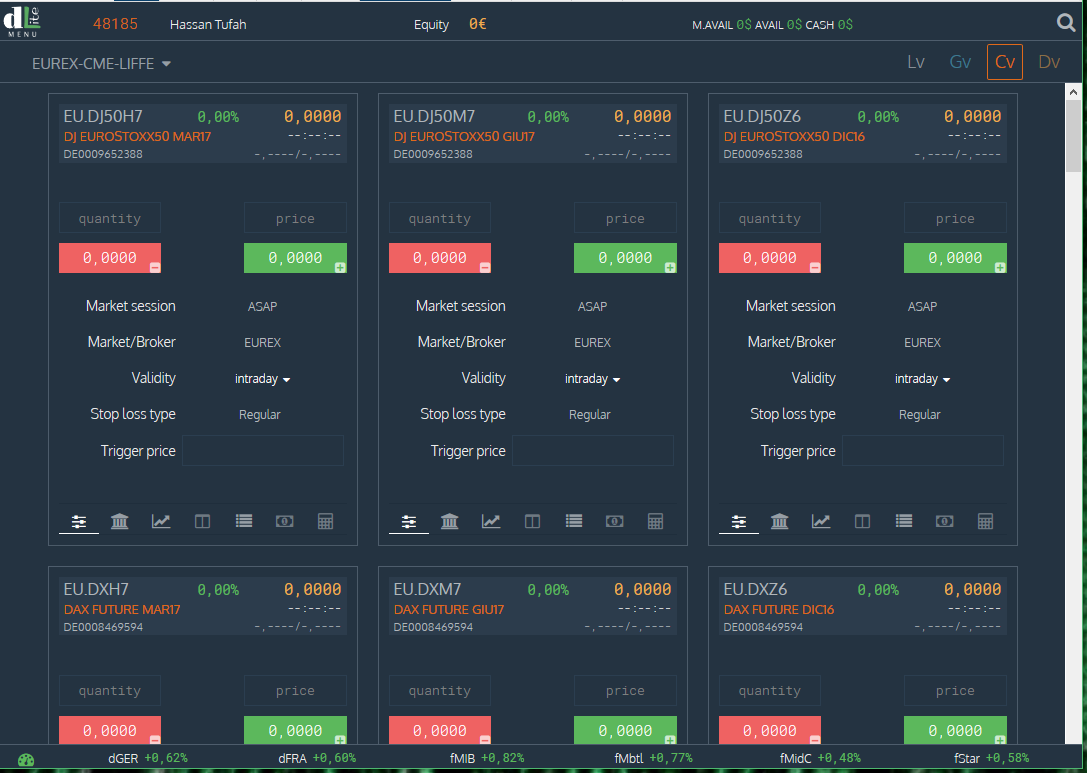Open Validity intraday dropdown for EU.DJ50Z6
This screenshot has height=773, width=1087.
922,379
